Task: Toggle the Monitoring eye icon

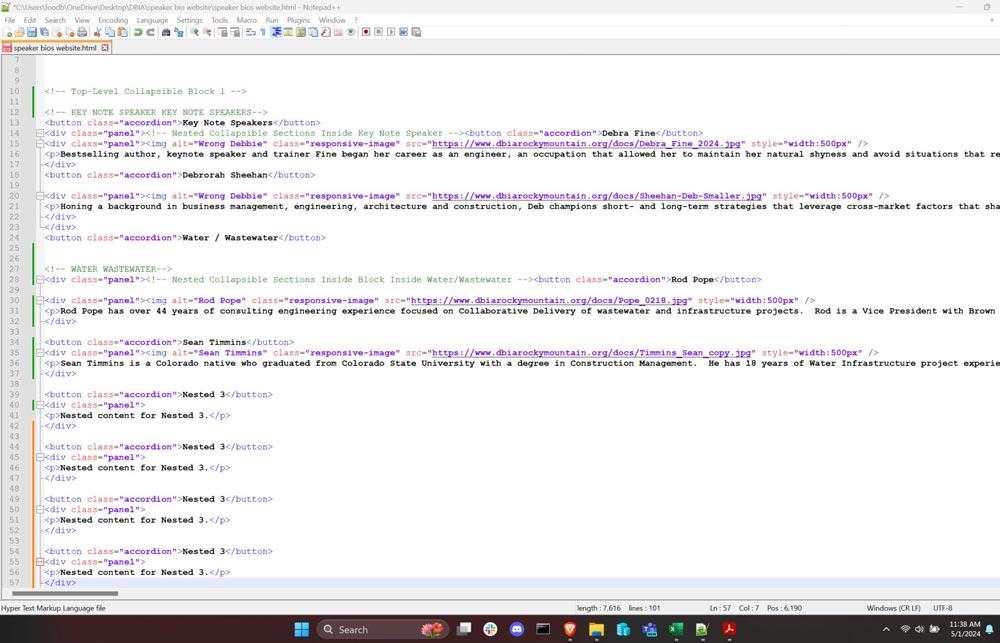Action: [x=351, y=32]
